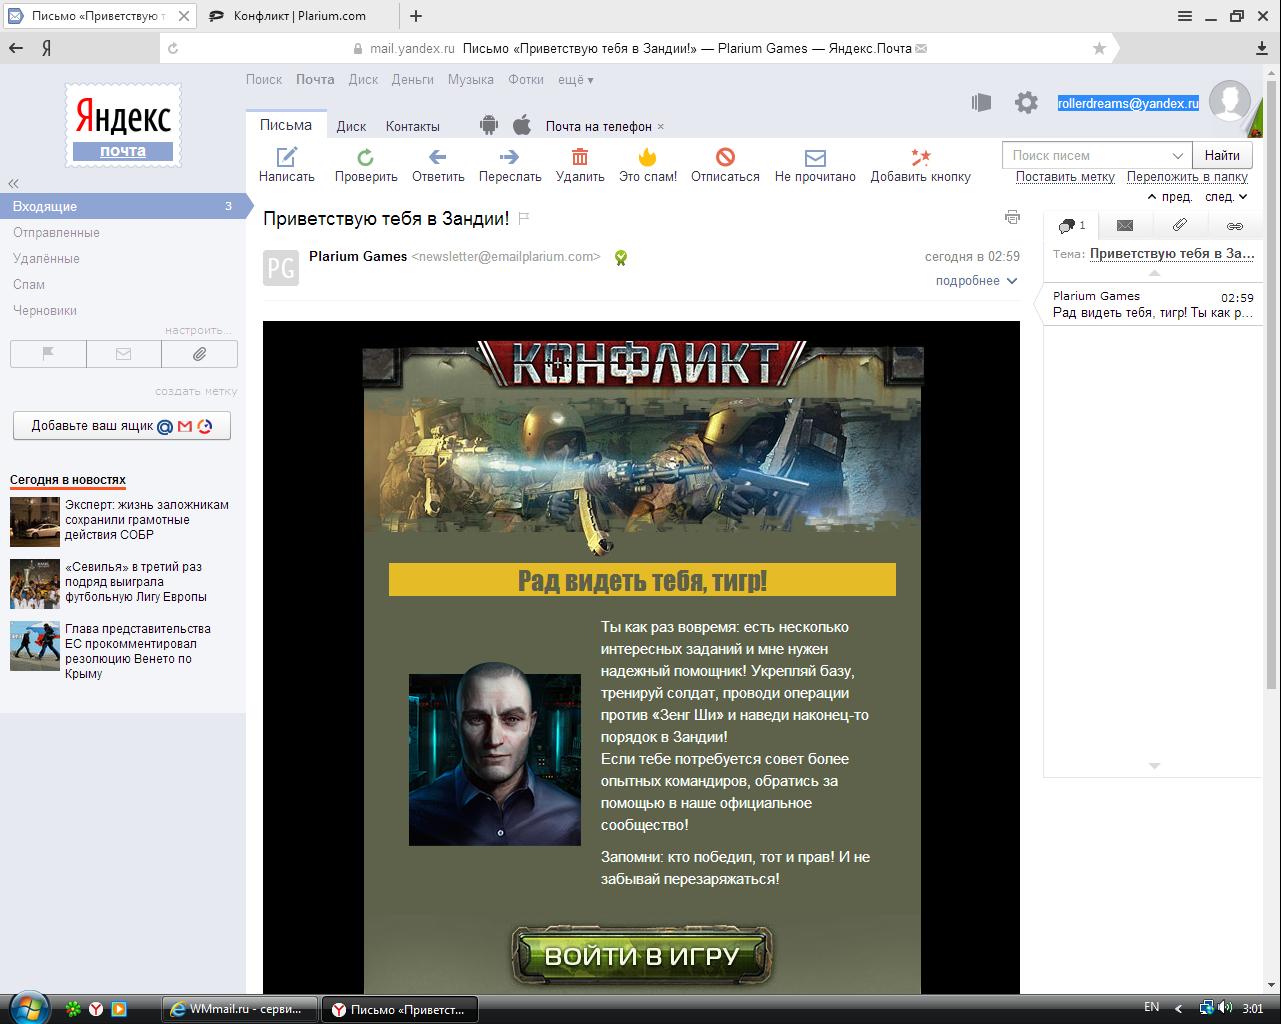
Task: Click Добавьте ваш ящик button
Action: (122, 426)
